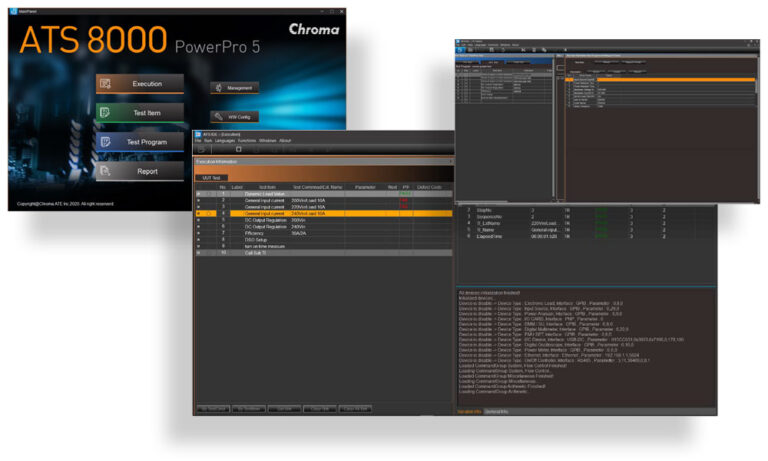Open Windows menu in Execution window
Viewport: 768px width, 461px height.
coord(267,141)
